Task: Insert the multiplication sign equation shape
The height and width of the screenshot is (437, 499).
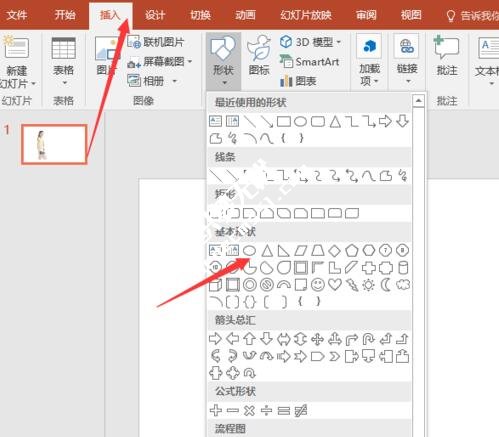Action: click(x=249, y=410)
